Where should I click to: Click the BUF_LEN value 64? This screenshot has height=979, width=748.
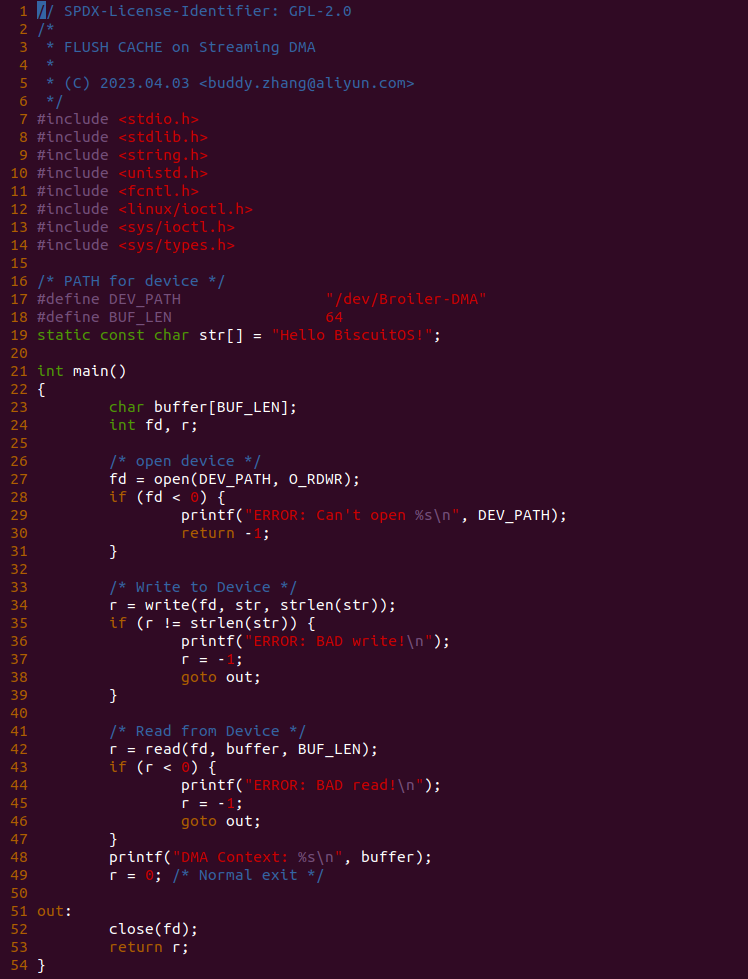(x=334, y=317)
